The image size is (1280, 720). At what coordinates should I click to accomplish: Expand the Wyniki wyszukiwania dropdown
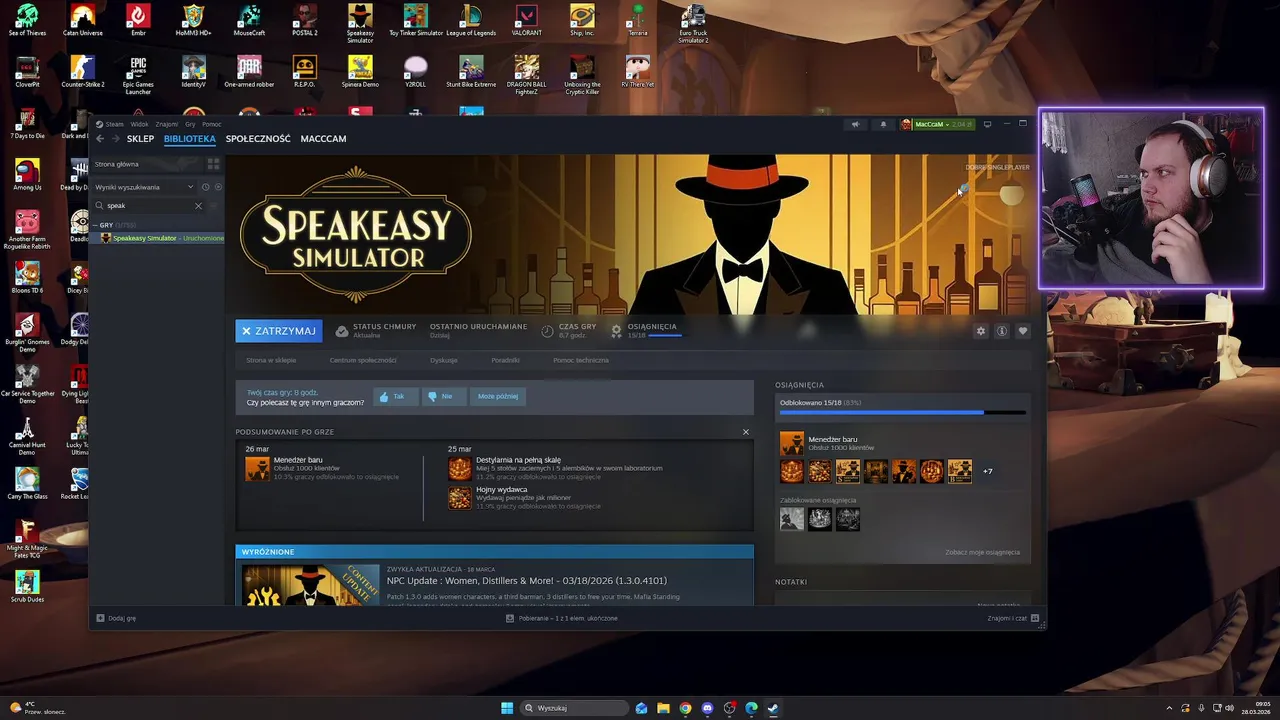(190, 187)
